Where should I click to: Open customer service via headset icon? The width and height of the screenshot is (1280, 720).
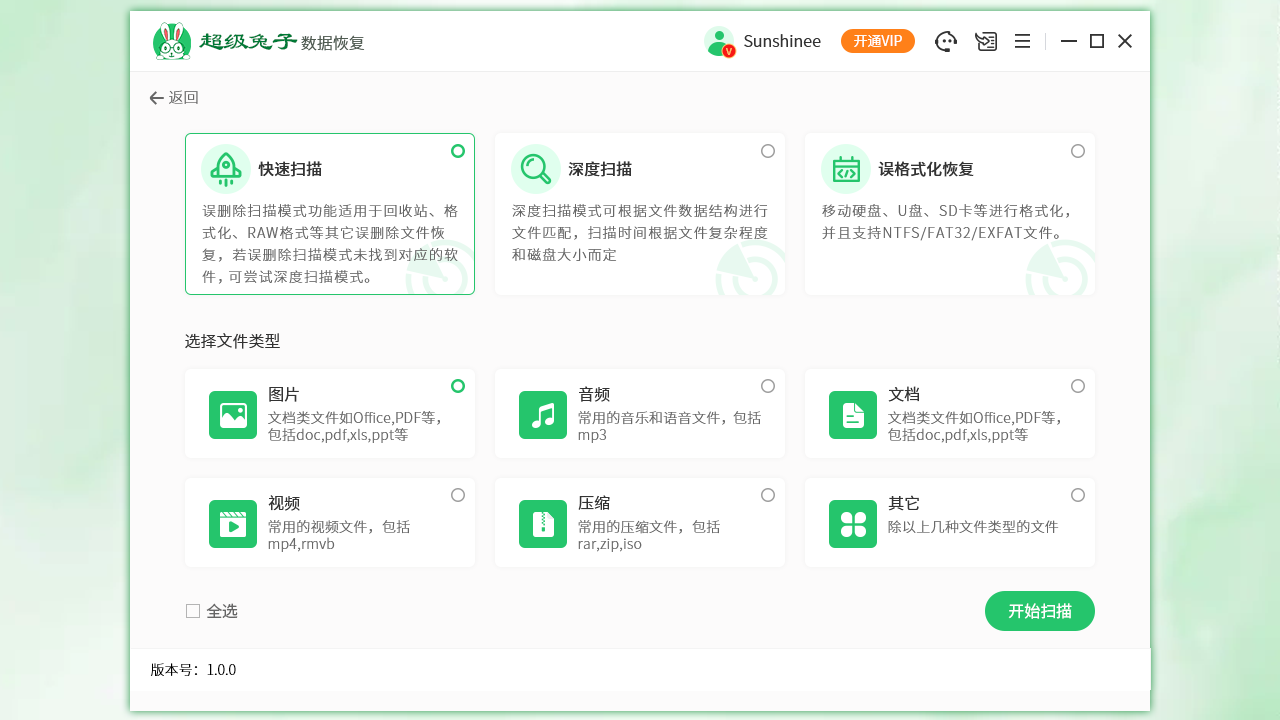(946, 41)
